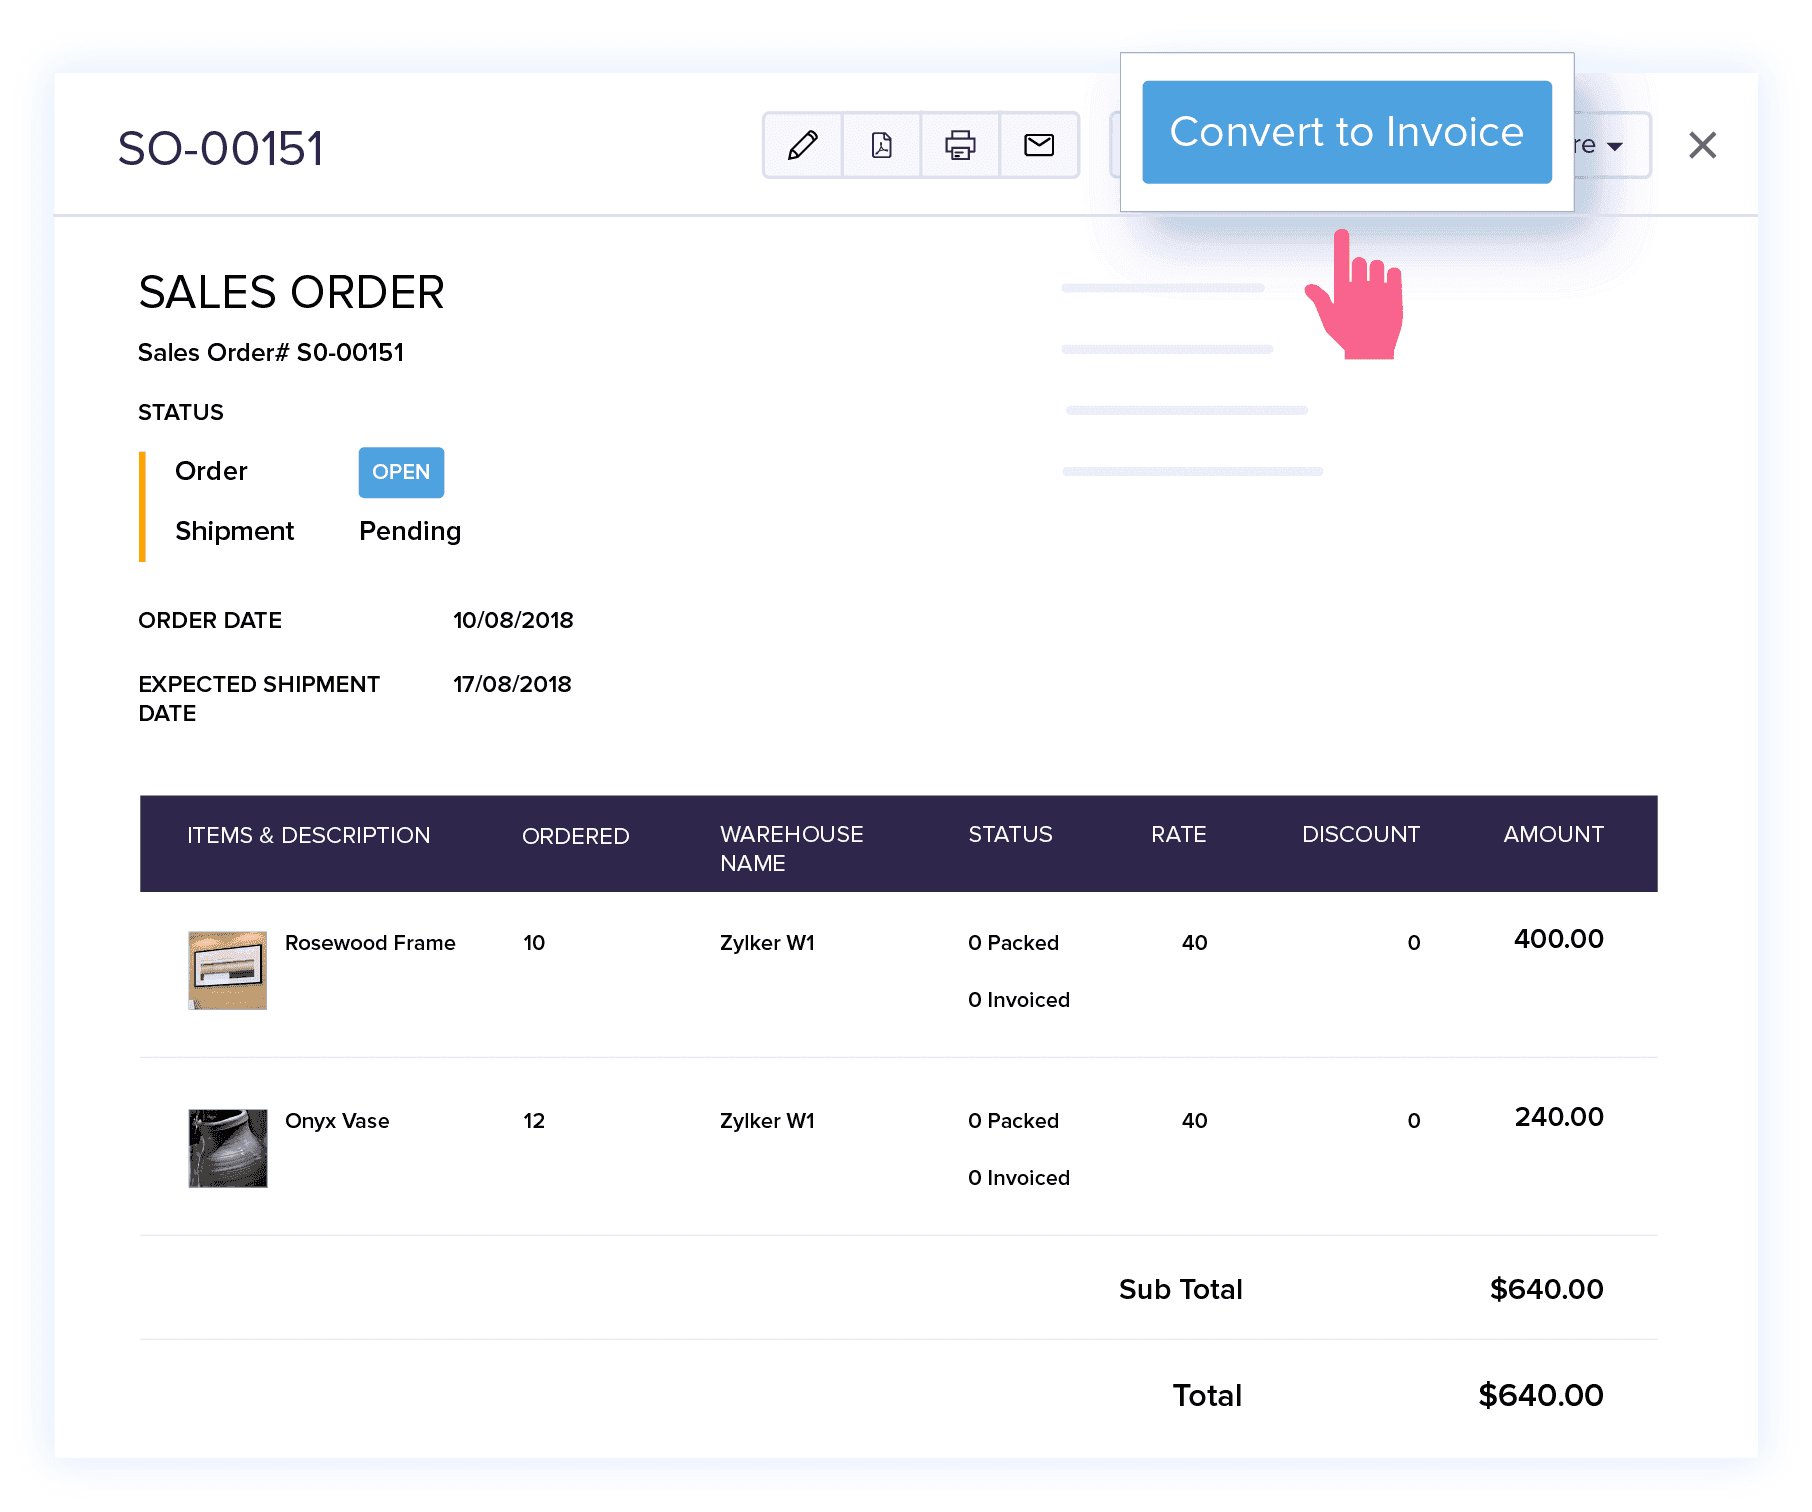Image resolution: width=1812 pixels, height=1512 pixels.
Task: Email the sales order via envelope icon
Action: click(1039, 146)
